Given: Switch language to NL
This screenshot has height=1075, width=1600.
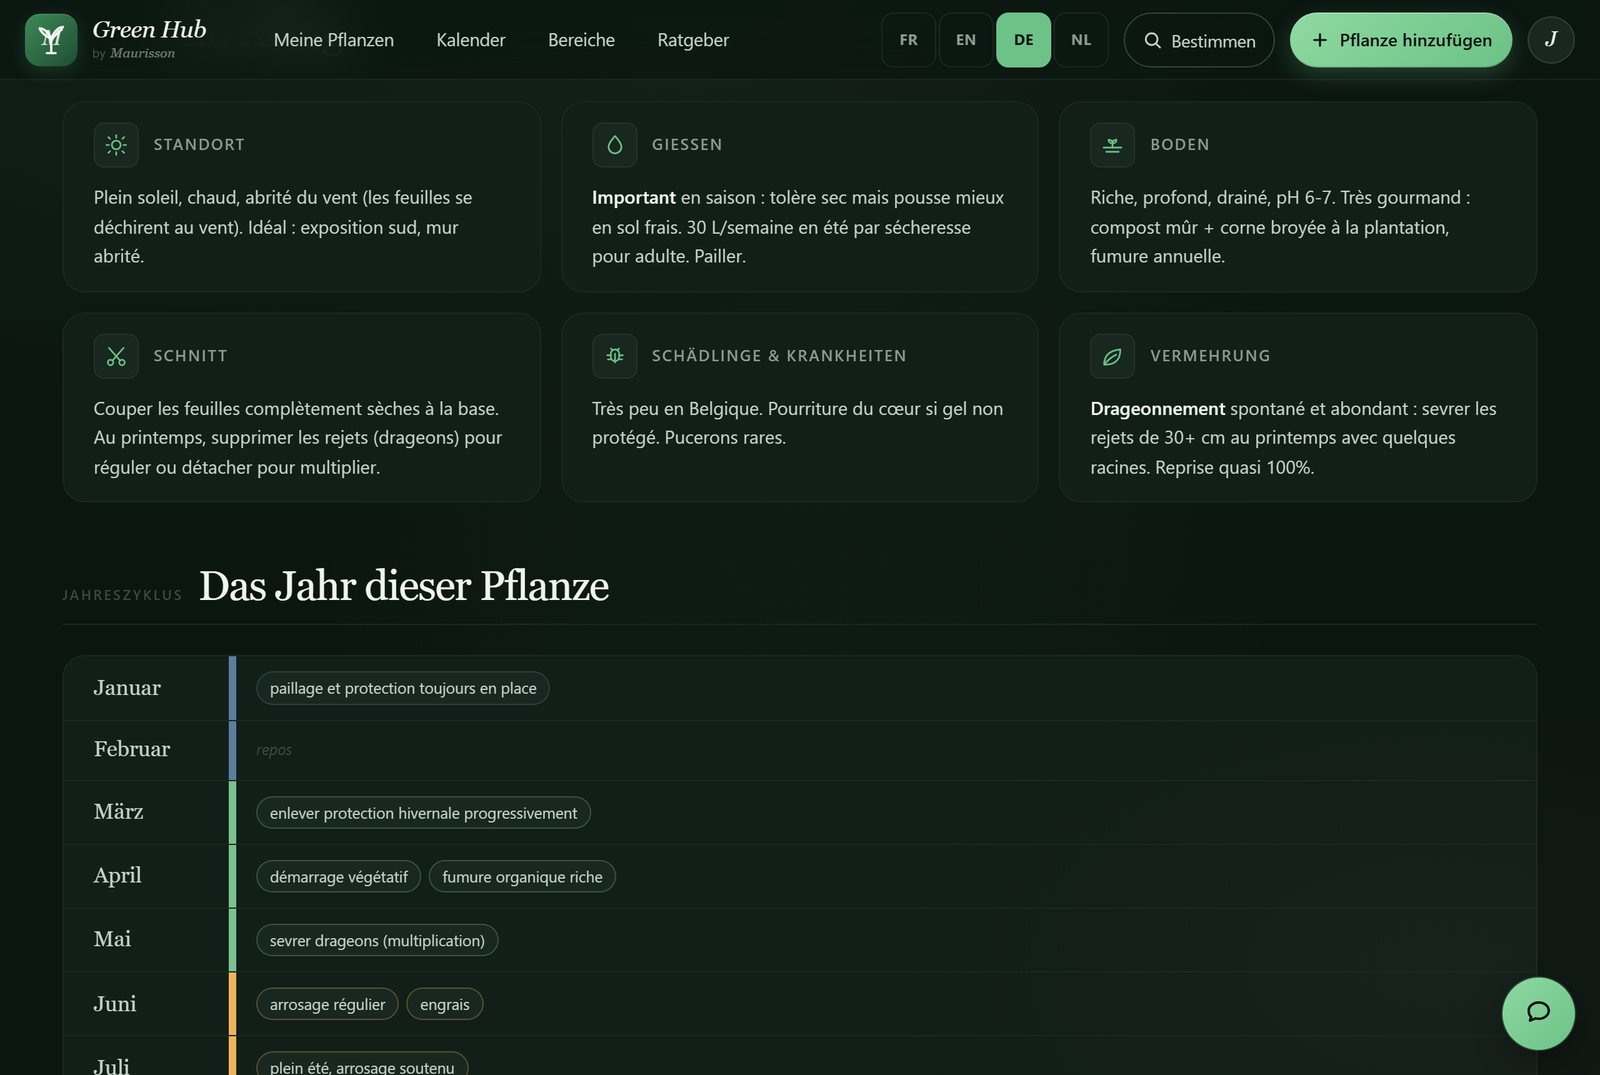Looking at the screenshot, I should coord(1081,40).
